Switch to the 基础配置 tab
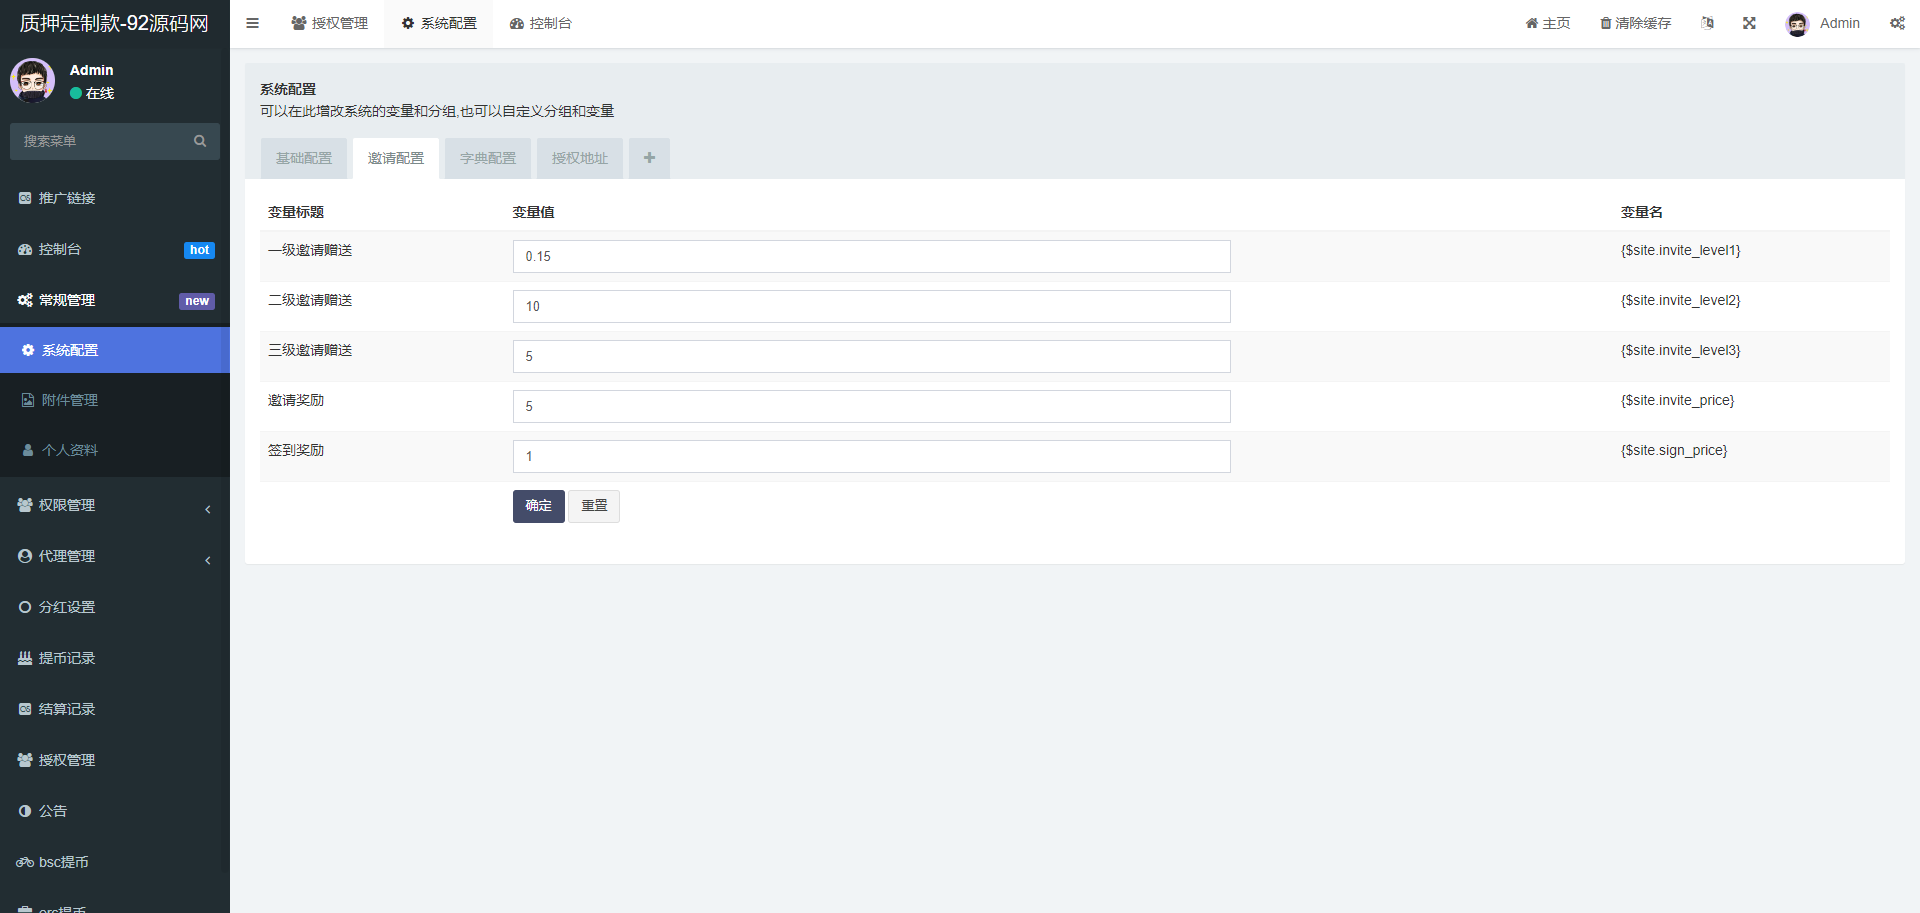 (304, 158)
